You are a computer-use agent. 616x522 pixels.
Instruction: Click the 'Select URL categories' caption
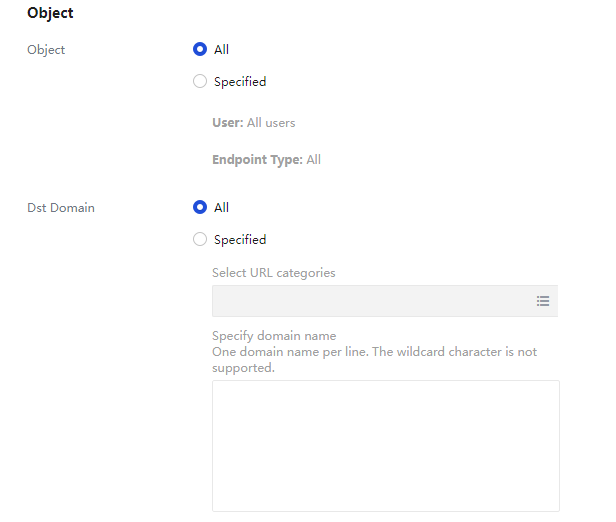pyautogui.click(x=273, y=273)
